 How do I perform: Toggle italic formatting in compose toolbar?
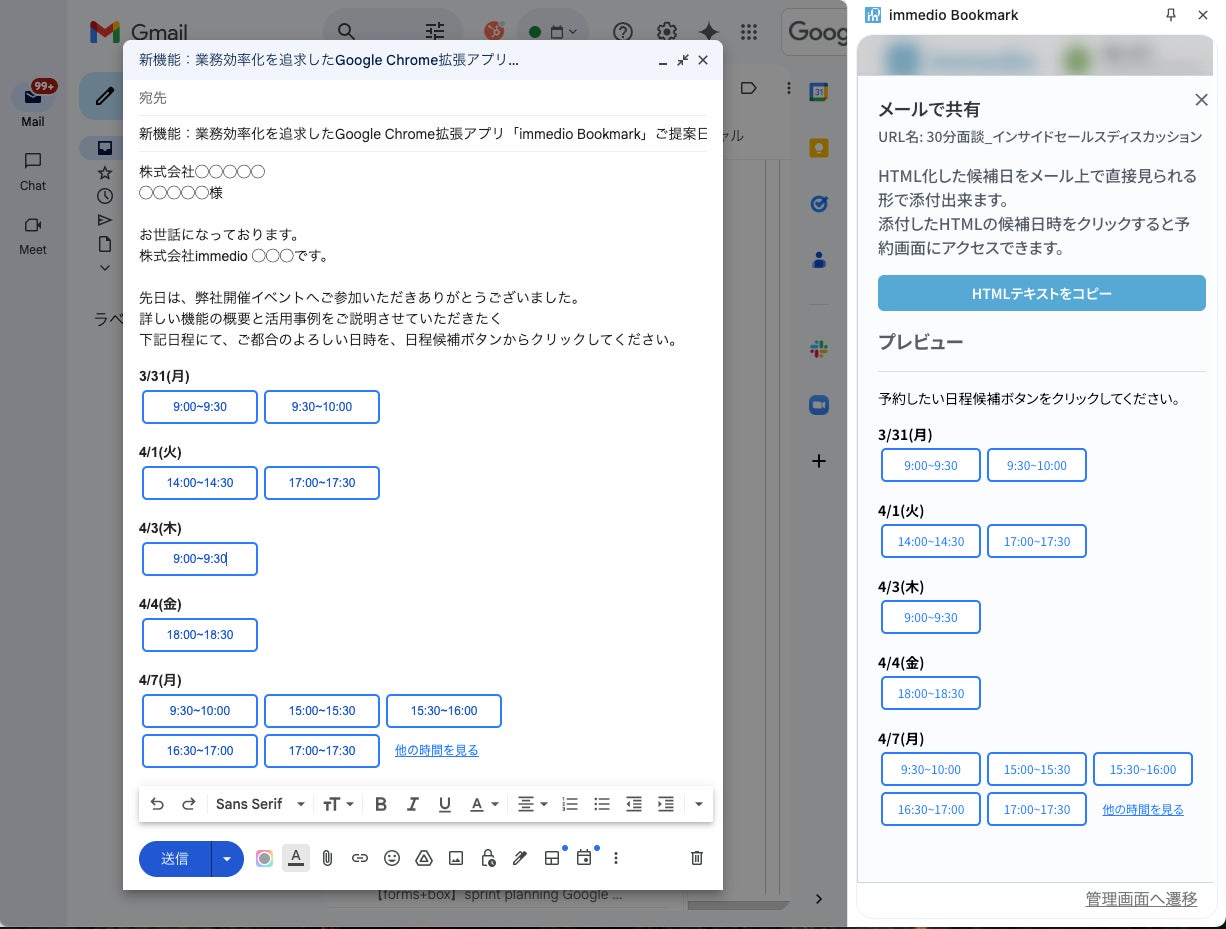coord(412,804)
